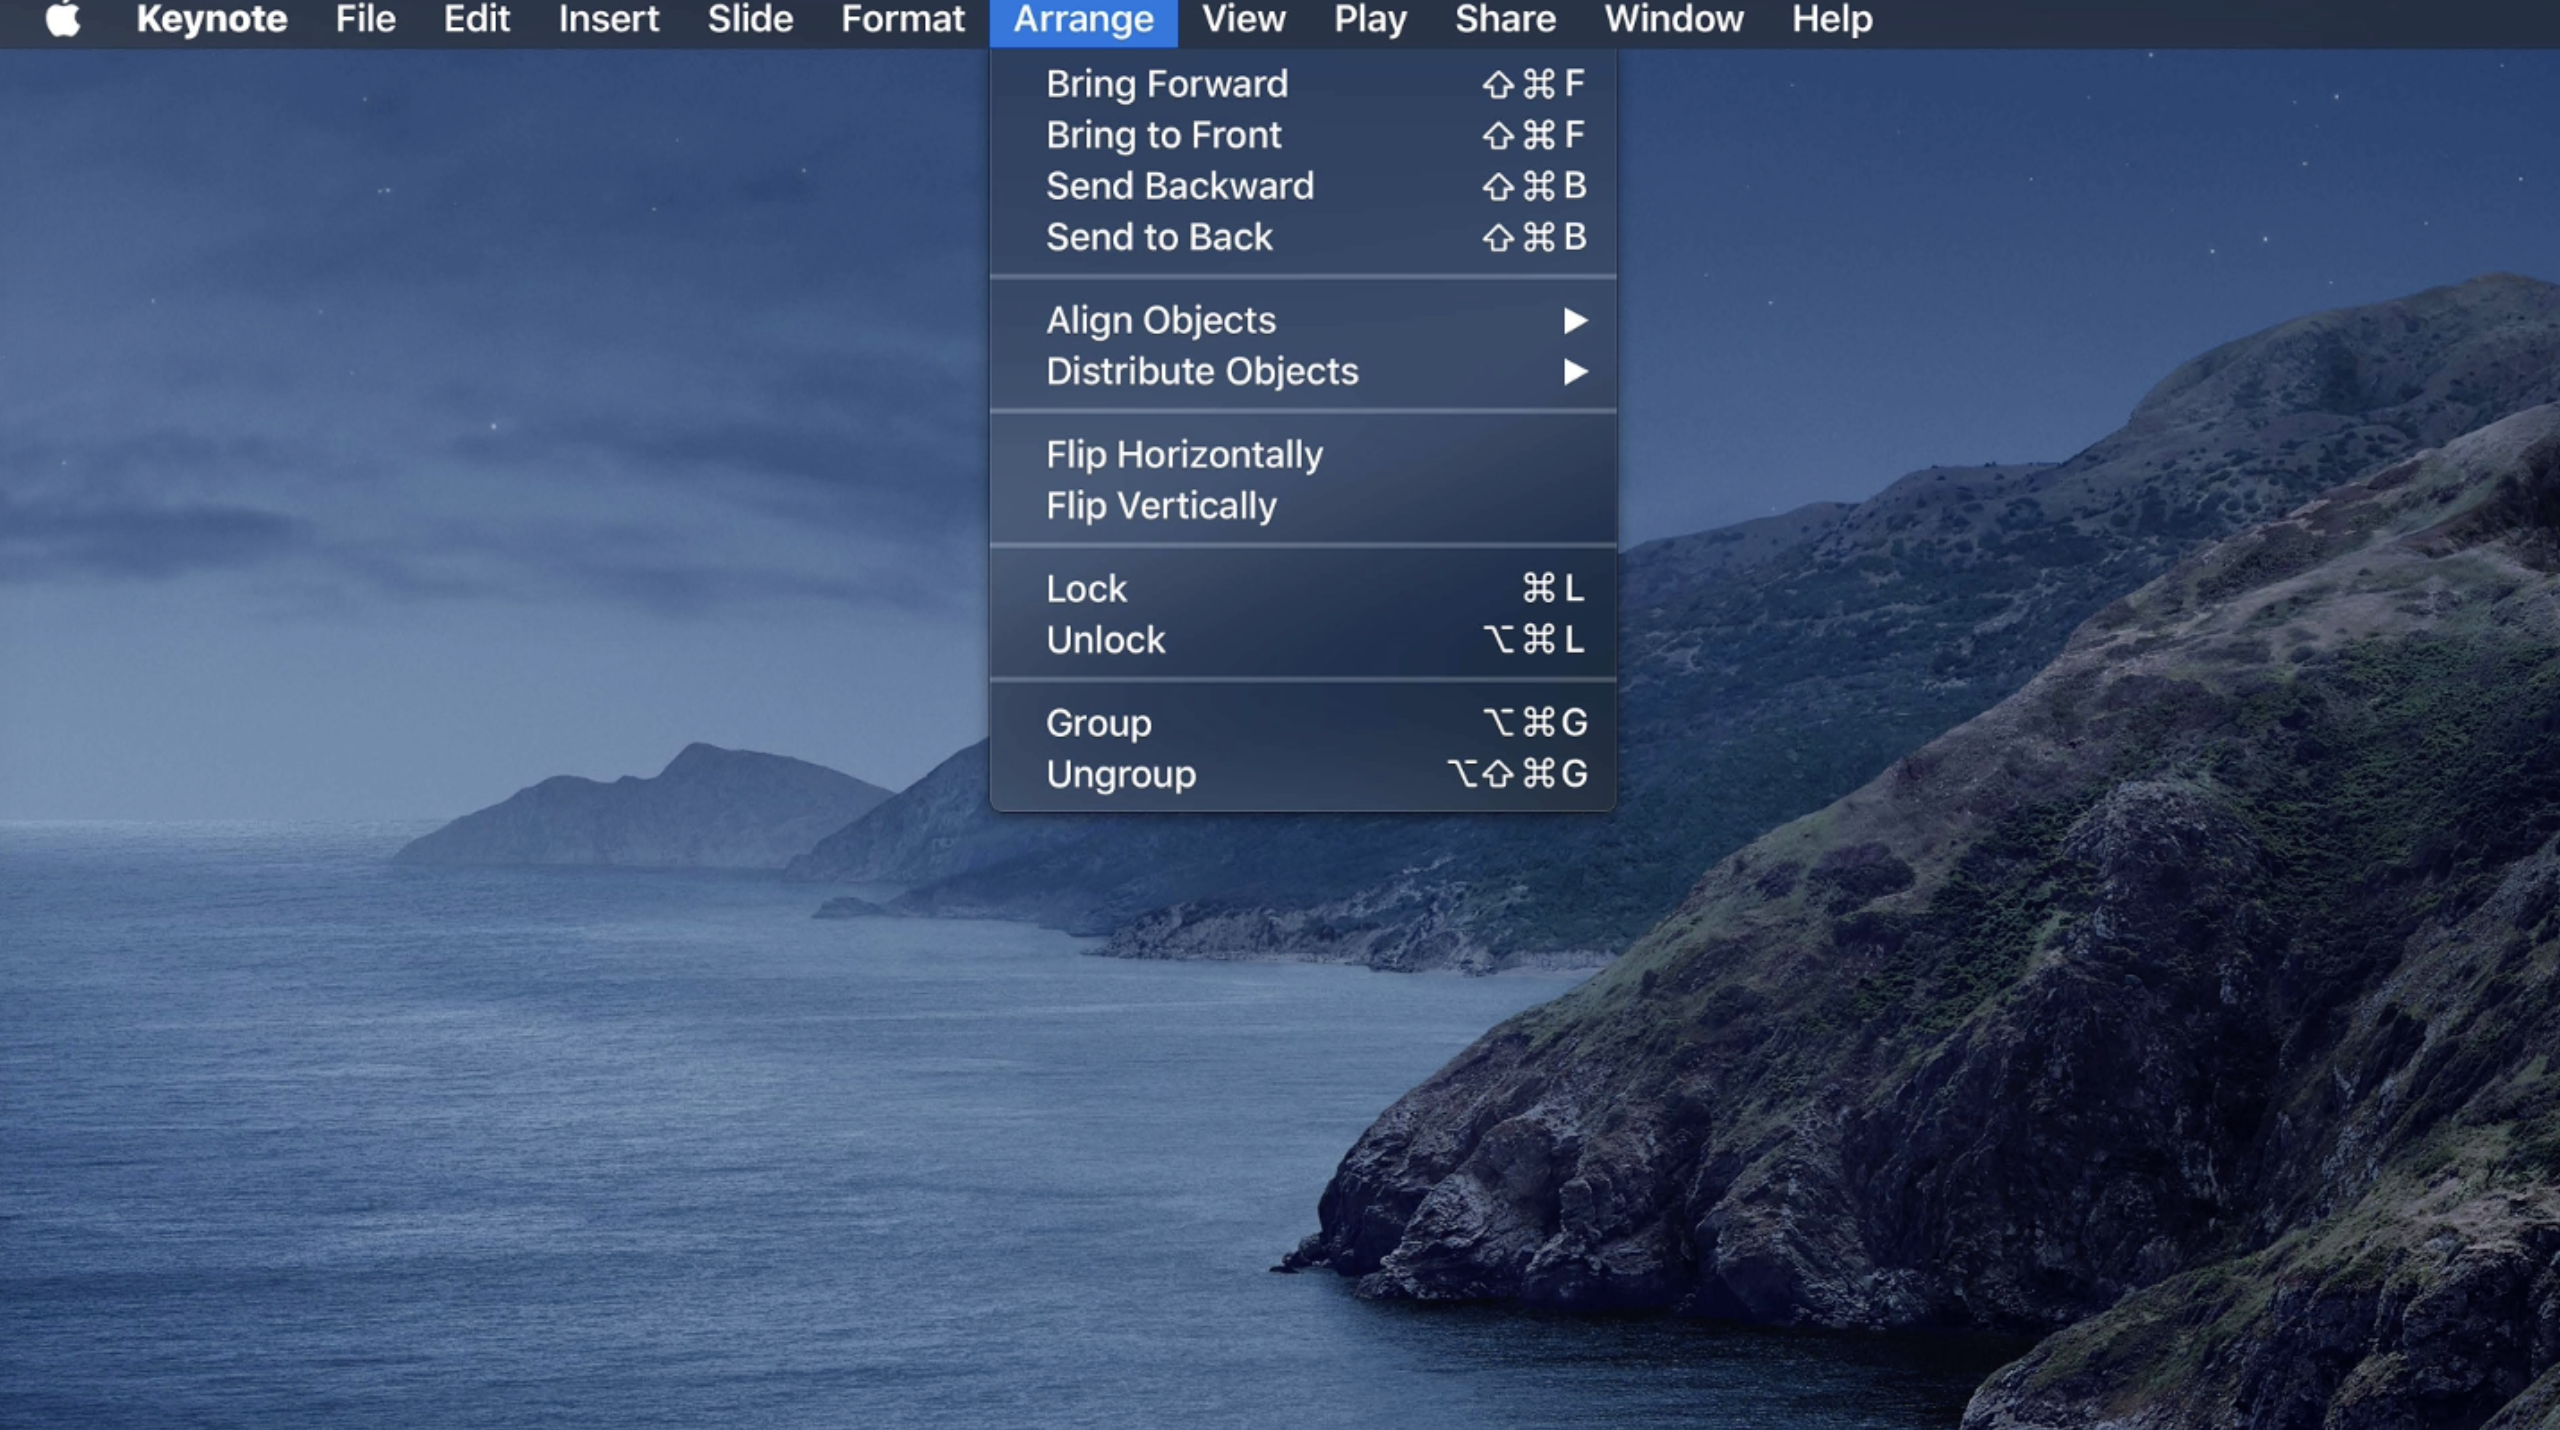The image size is (2560, 1430).
Task: Open the Insert menu
Action: [608, 19]
